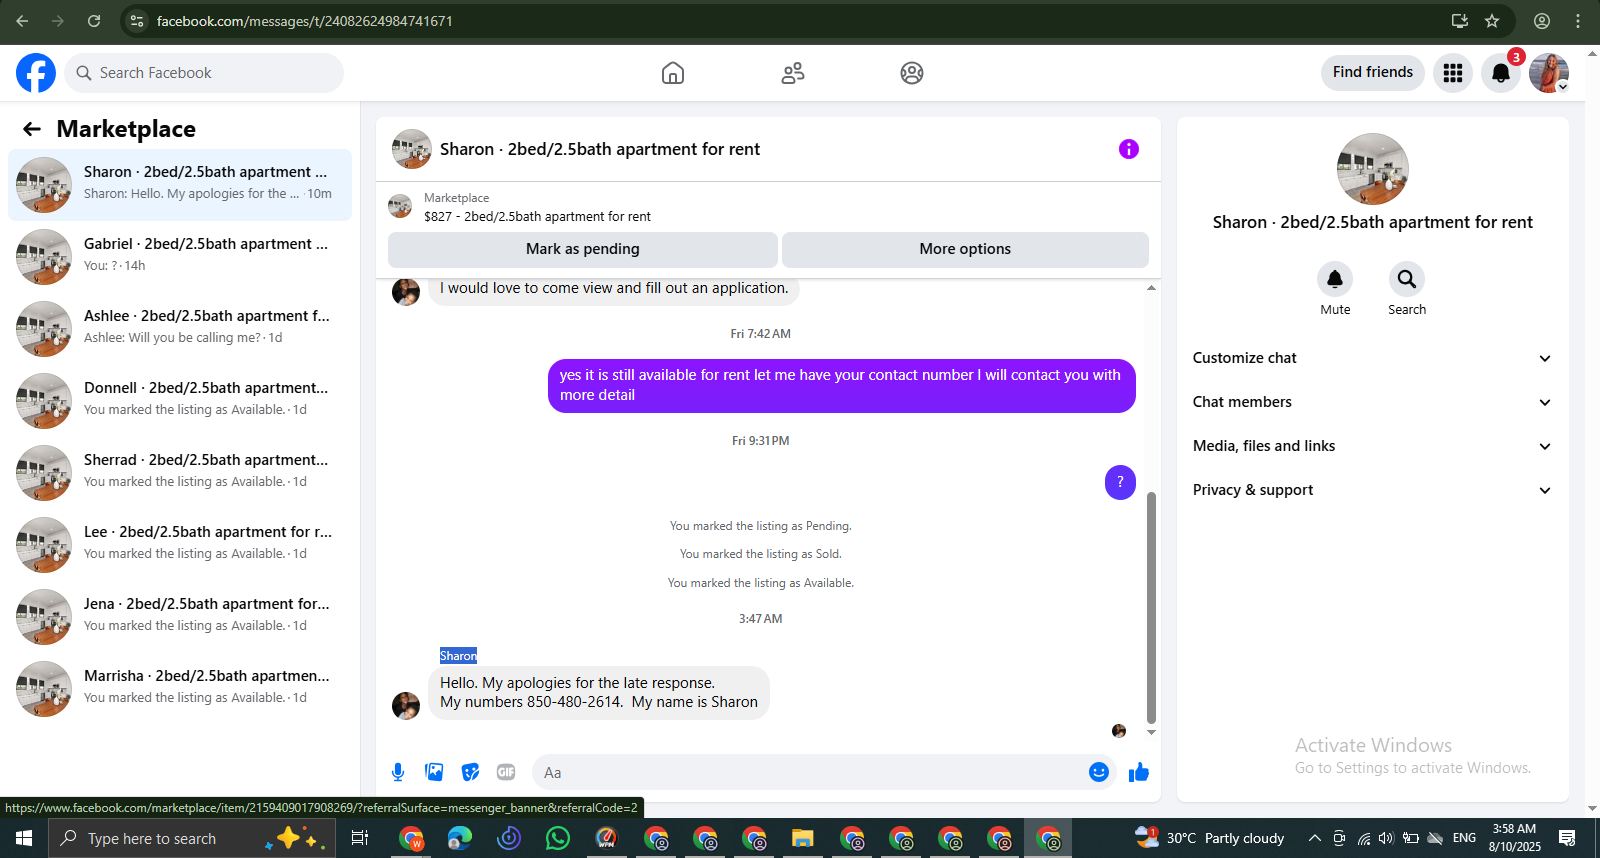Click Mark as pending button
1600x858 pixels.
(x=583, y=250)
